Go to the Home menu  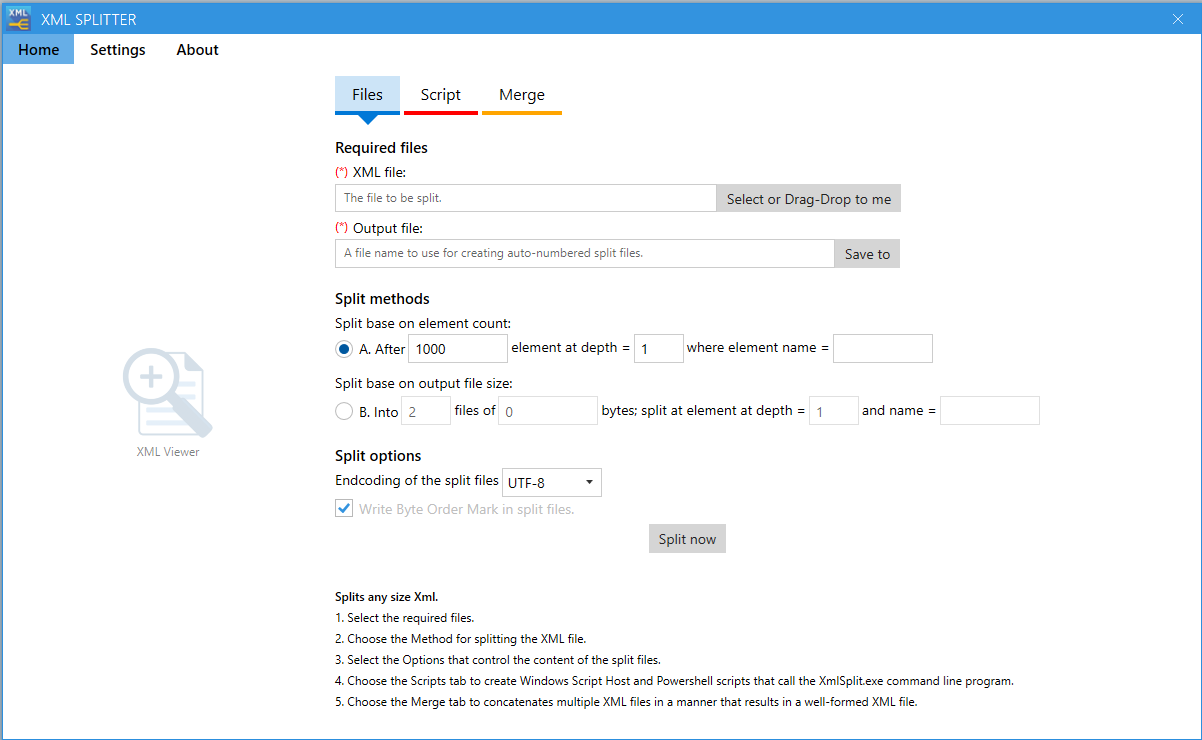(38, 50)
